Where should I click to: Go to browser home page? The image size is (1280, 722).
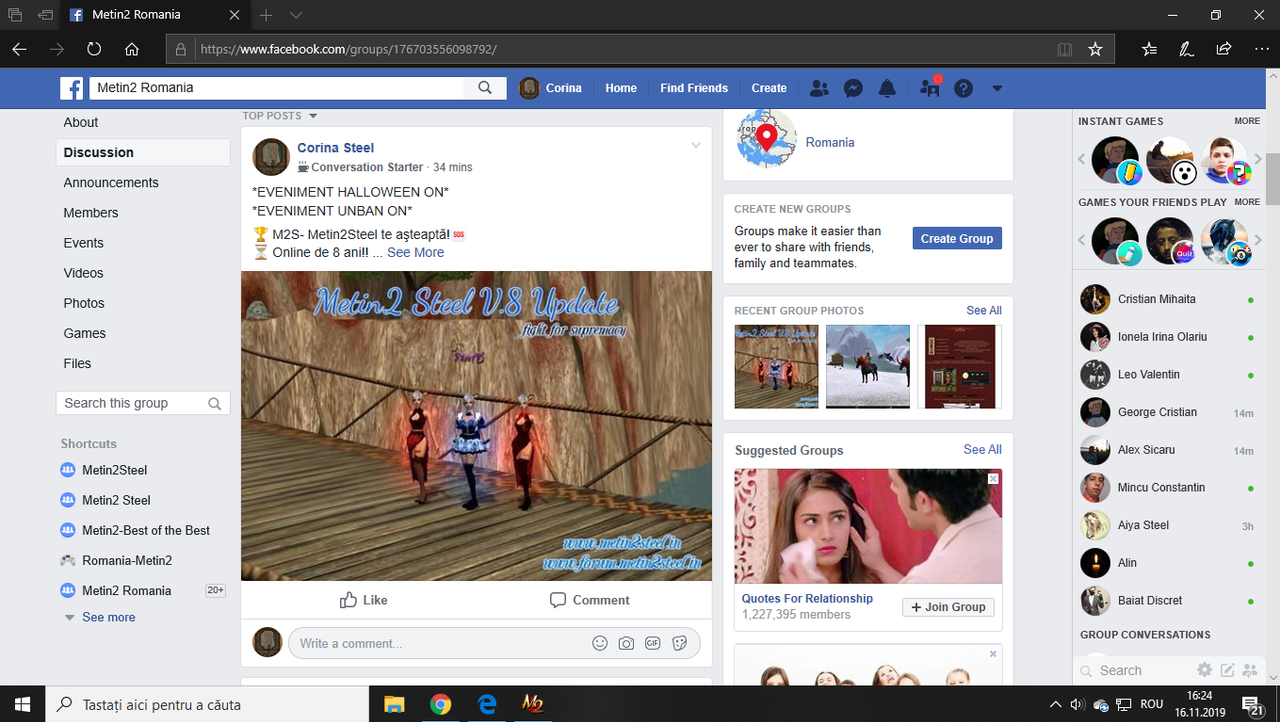132,48
